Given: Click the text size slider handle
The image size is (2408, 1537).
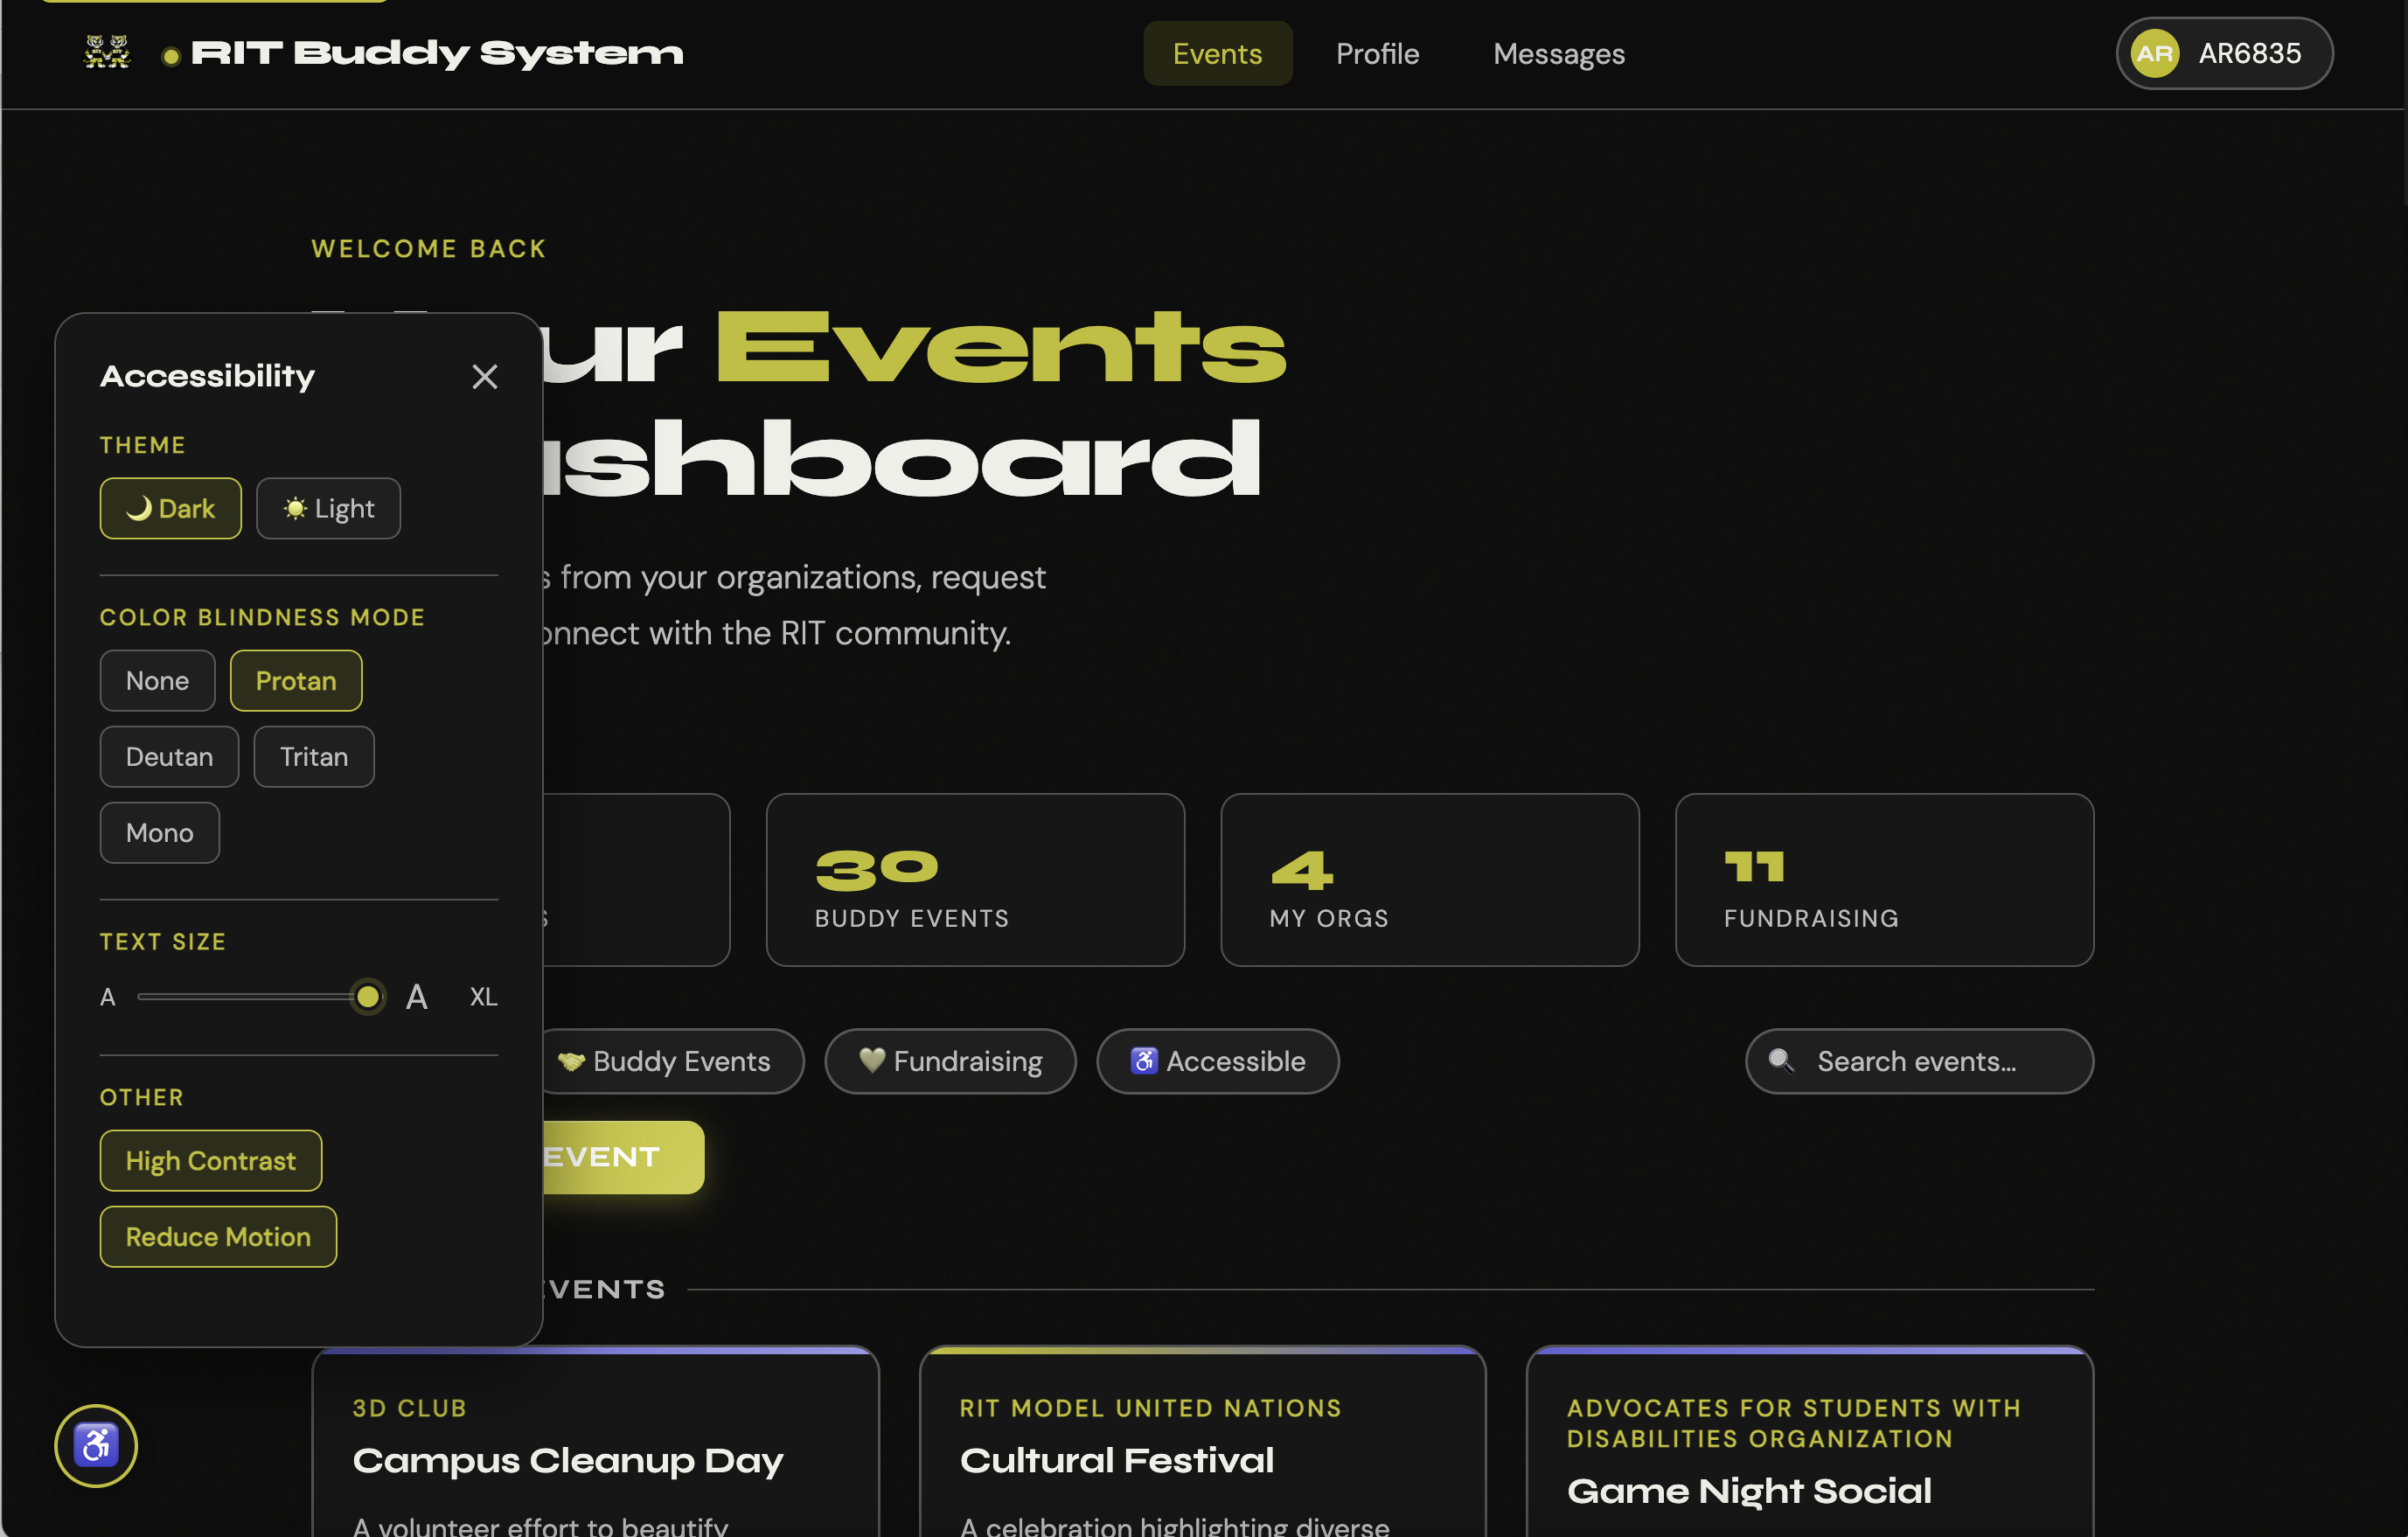Looking at the screenshot, I should click(368, 997).
